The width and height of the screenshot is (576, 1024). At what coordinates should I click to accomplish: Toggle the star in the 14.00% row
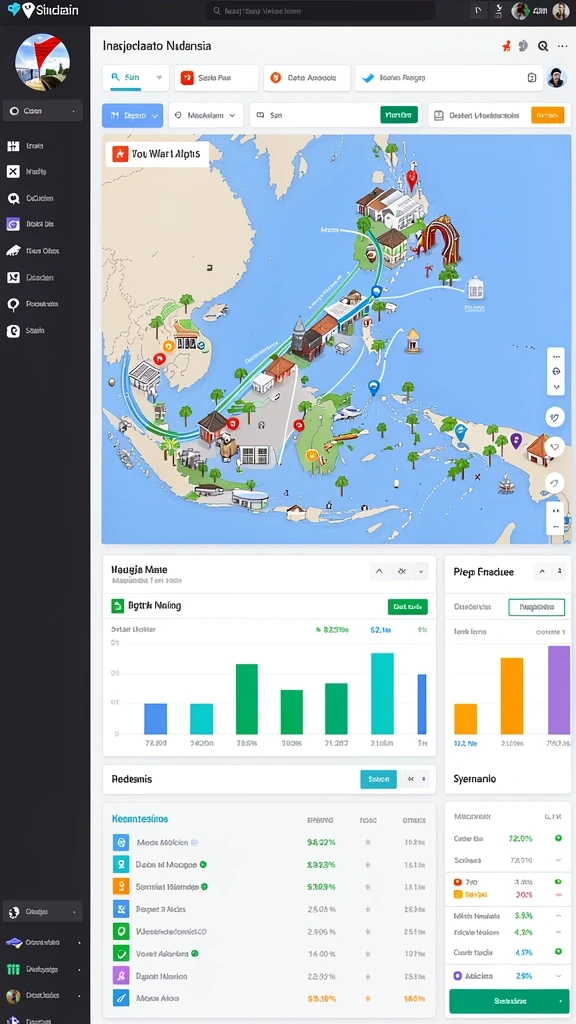368,953
